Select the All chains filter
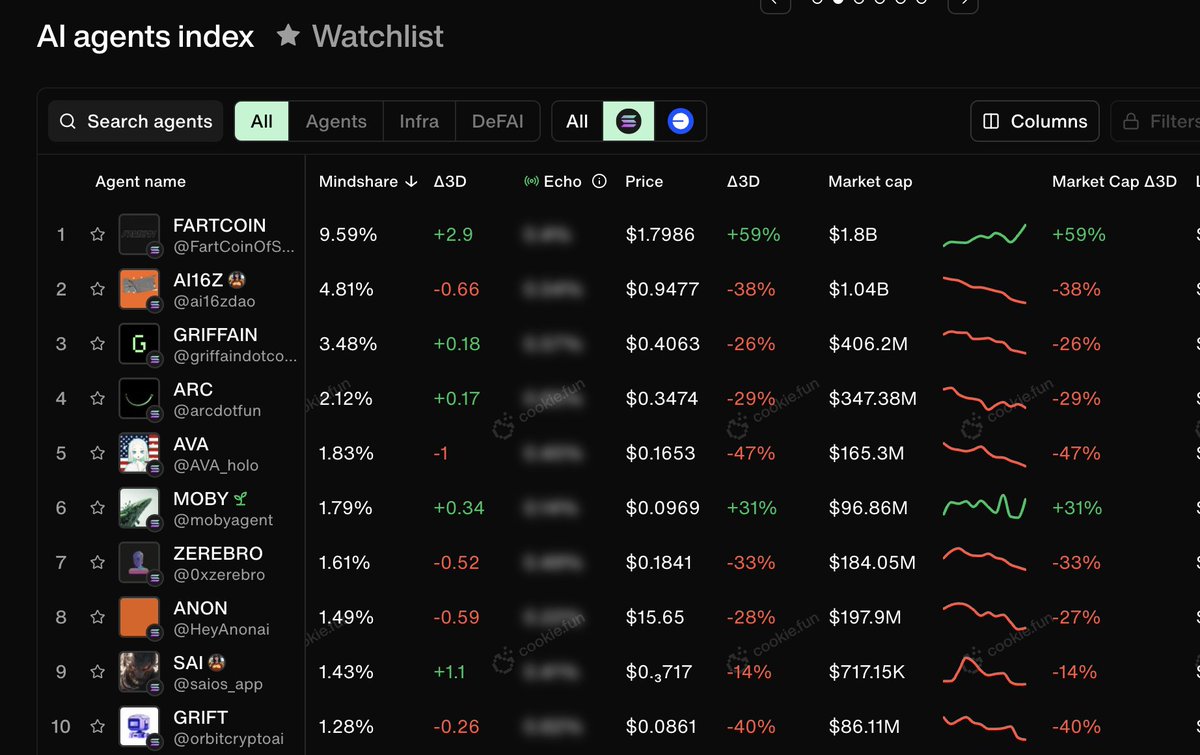Screen dimensions: 1200x755 [x=577, y=121]
